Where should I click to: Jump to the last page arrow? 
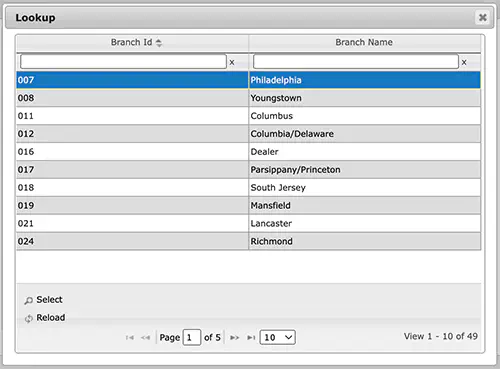pyautogui.click(x=251, y=338)
